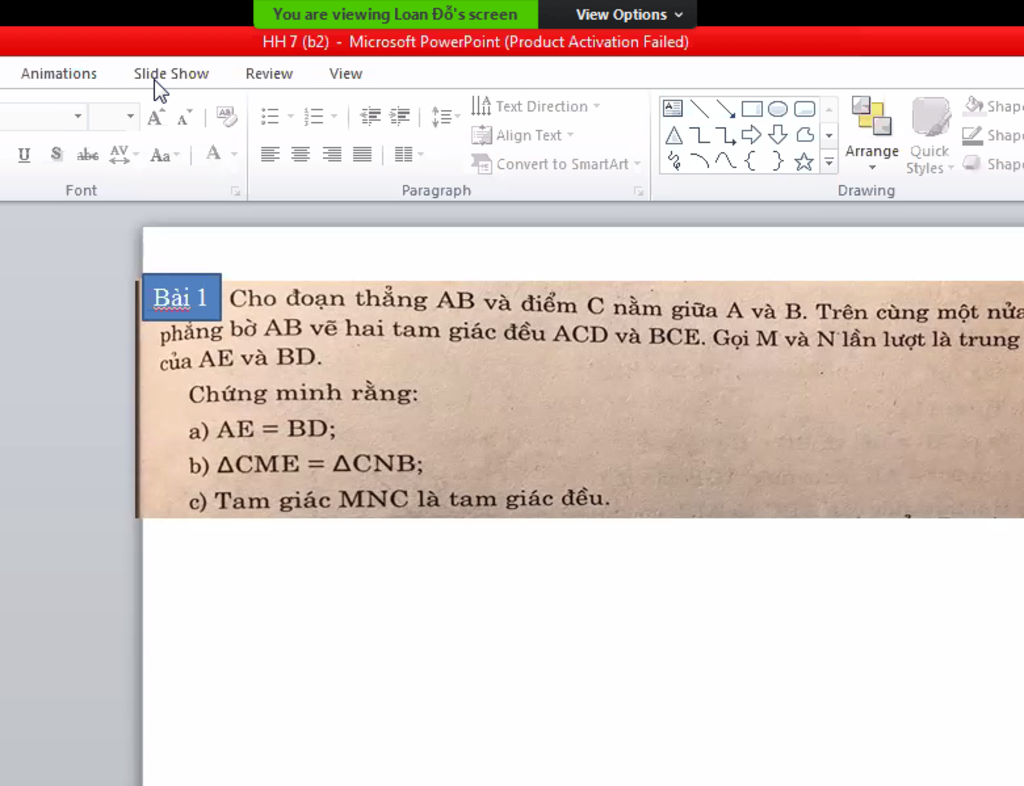
Task: Select the Left Brace shape
Action: [751, 161]
